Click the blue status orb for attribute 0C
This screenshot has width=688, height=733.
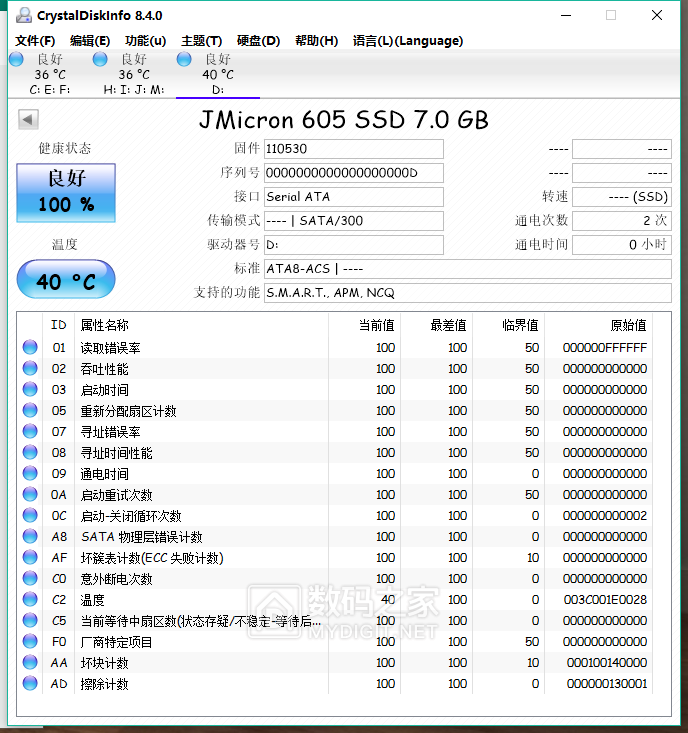[x=30, y=516]
